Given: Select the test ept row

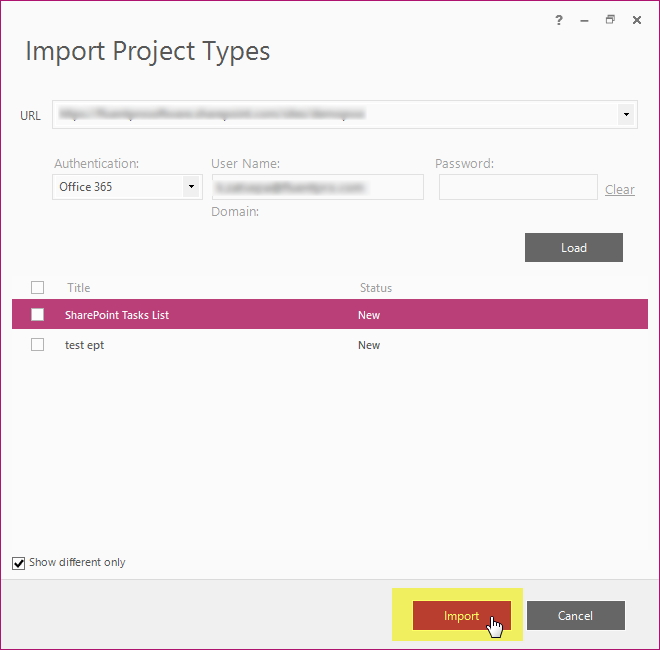Looking at the screenshot, I should click(x=330, y=345).
